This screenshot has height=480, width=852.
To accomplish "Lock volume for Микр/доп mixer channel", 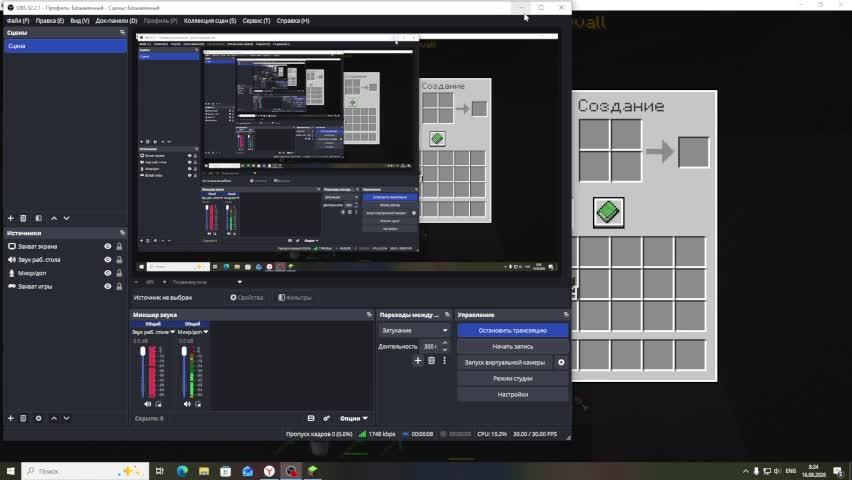I will click(198, 404).
